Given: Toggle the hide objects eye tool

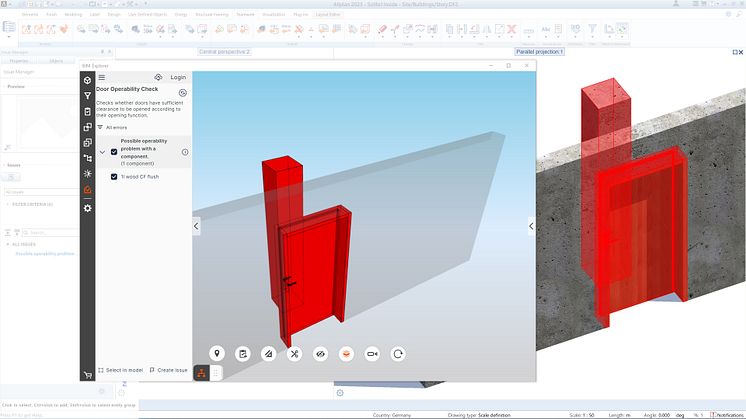Looking at the screenshot, I should (321, 354).
